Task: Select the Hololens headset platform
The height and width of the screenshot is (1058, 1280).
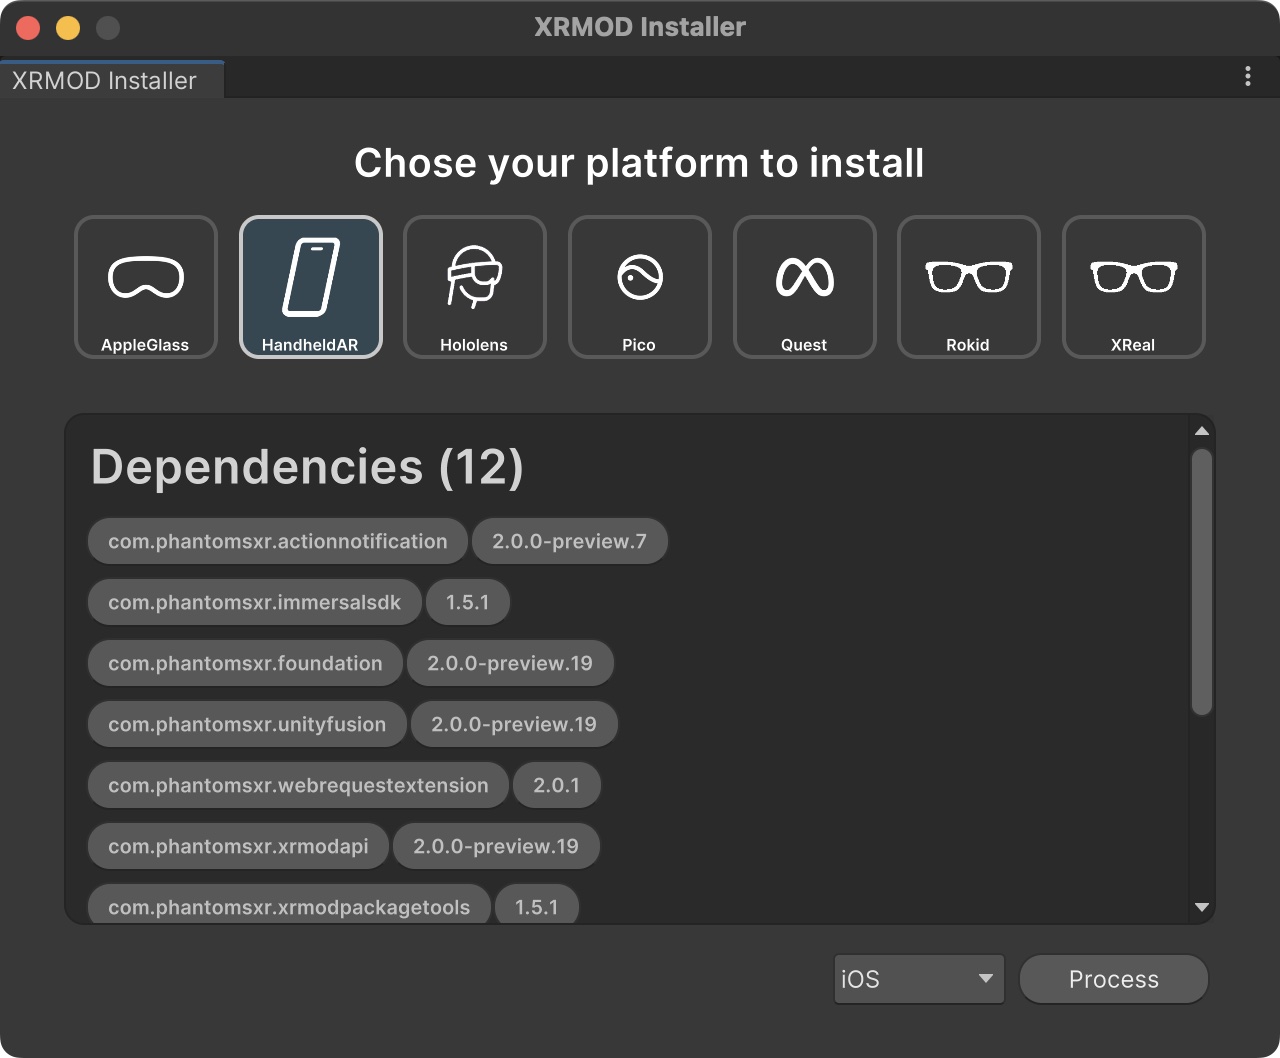Action: [x=475, y=287]
